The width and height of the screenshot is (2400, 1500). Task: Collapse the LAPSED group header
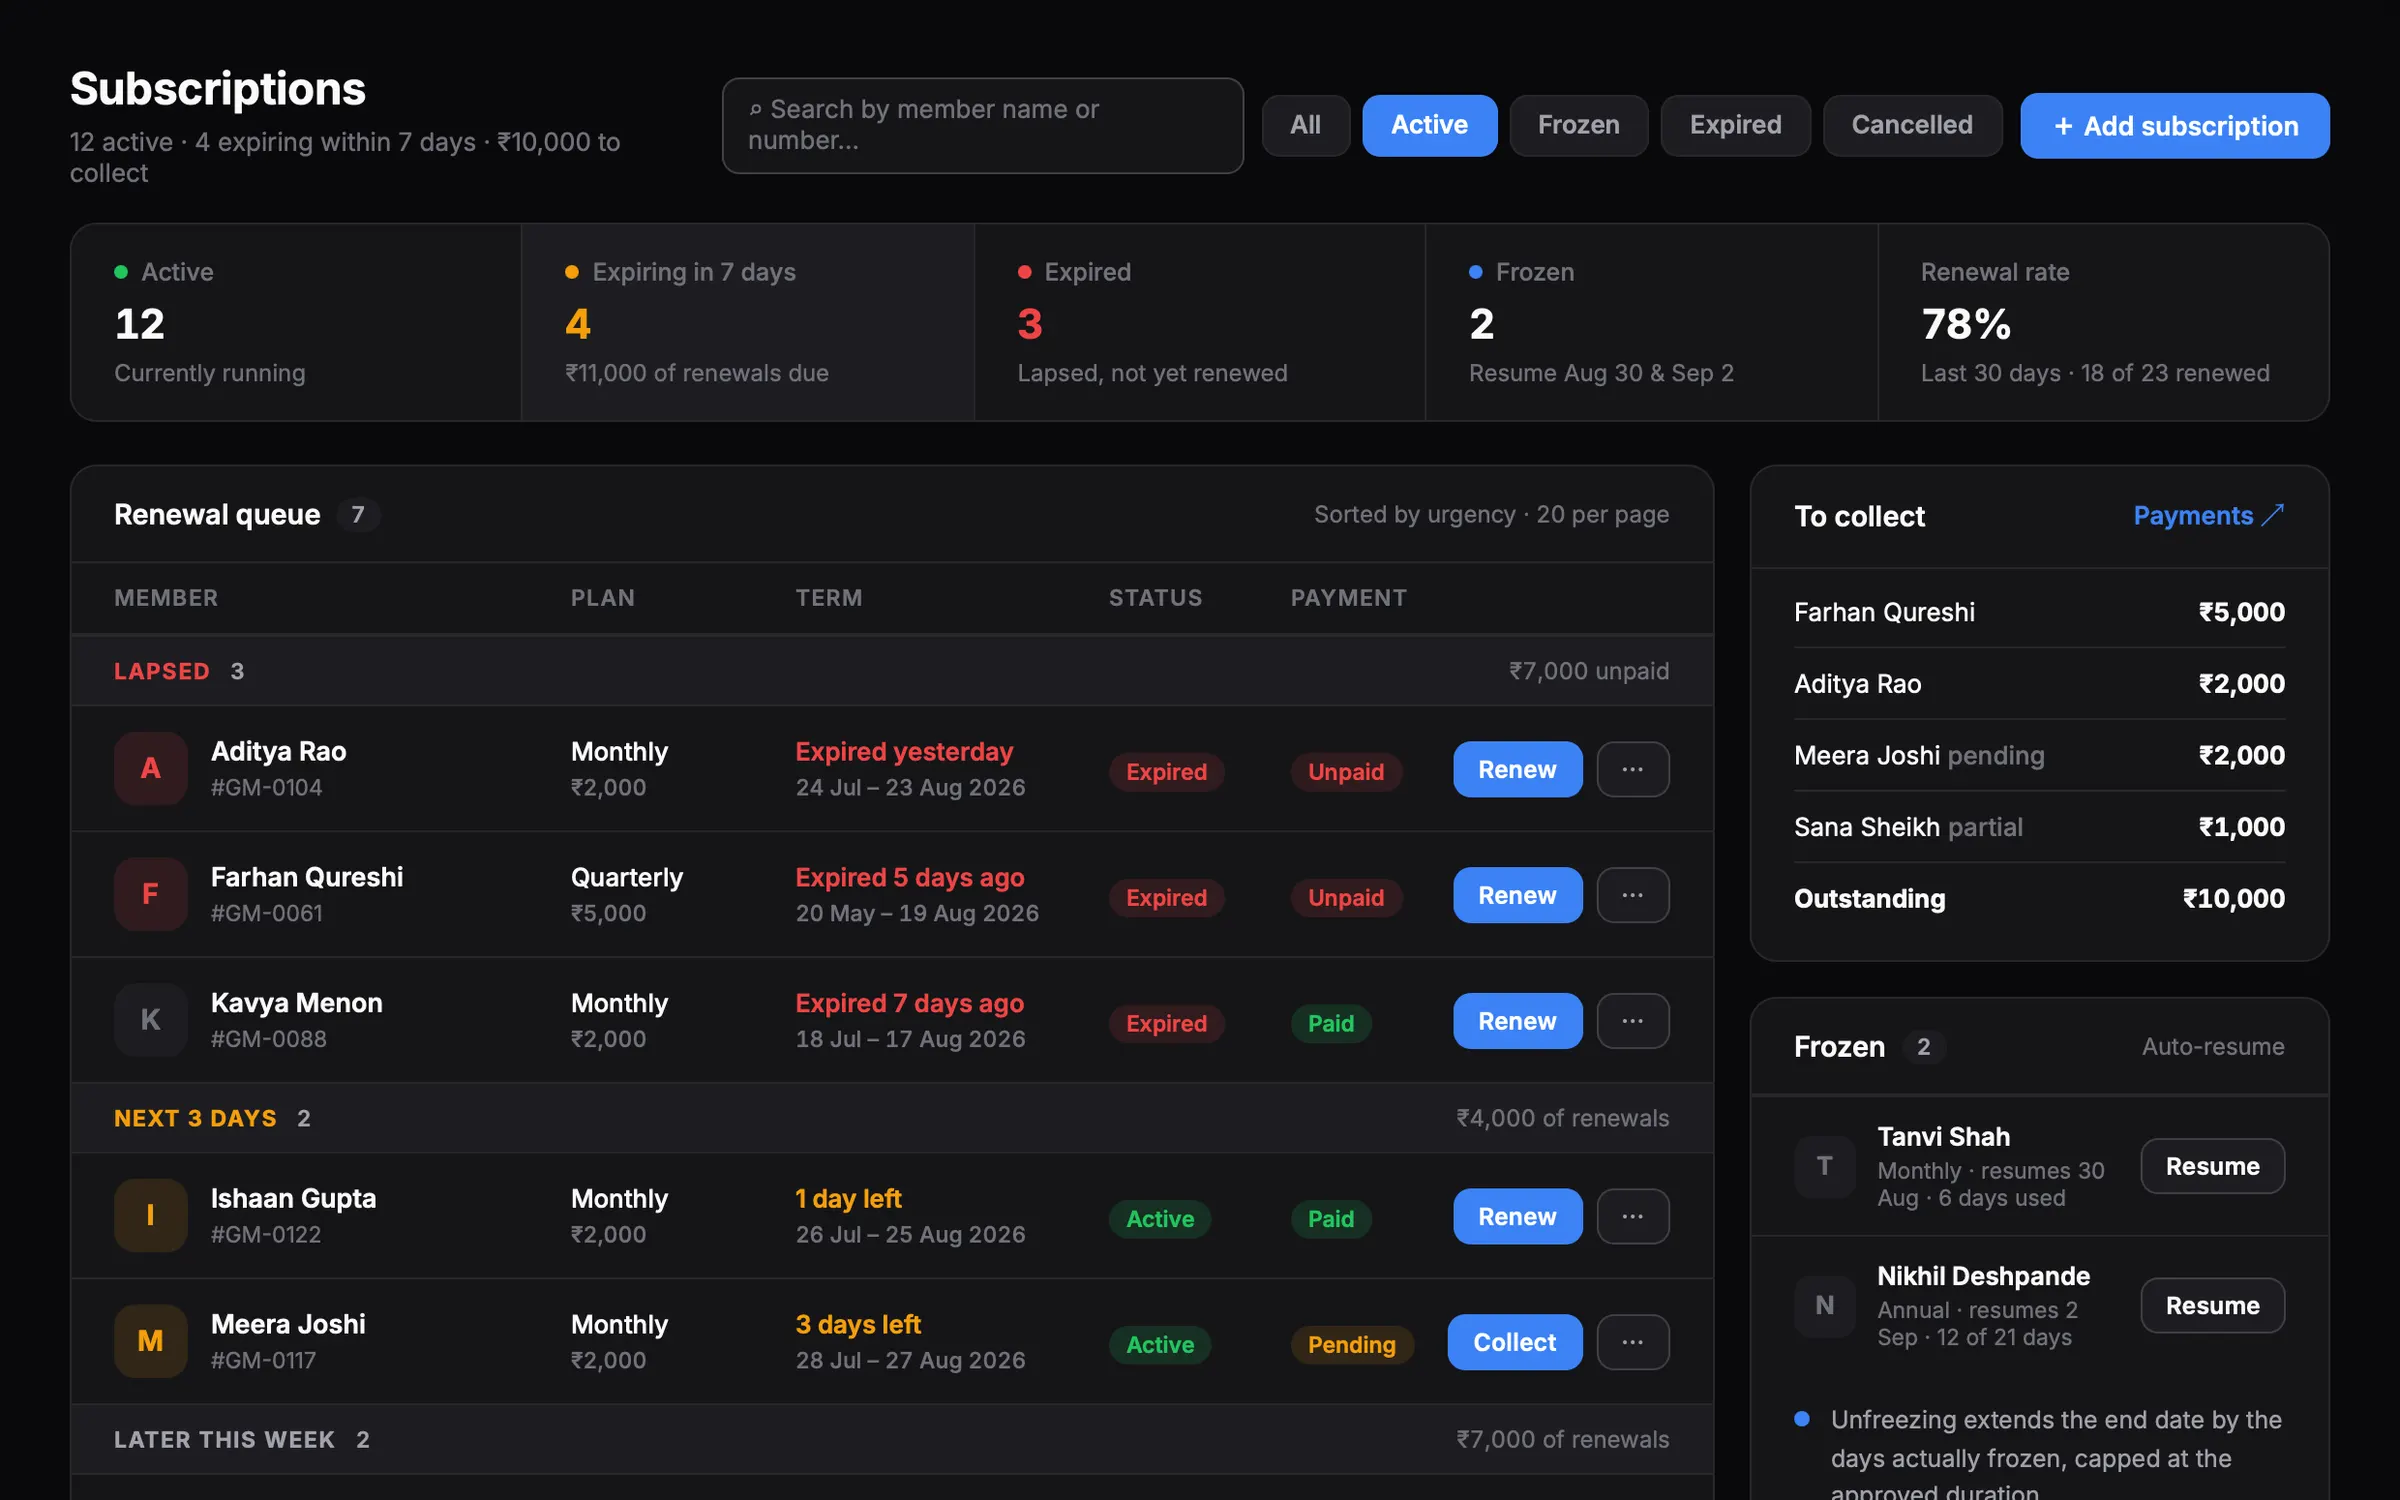coord(892,671)
